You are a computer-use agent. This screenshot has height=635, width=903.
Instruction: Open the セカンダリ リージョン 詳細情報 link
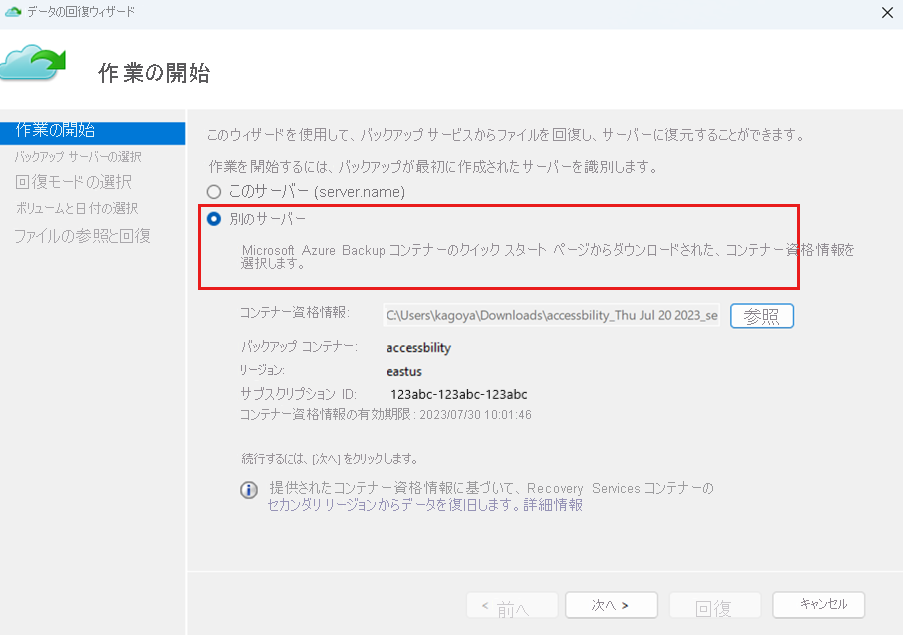(x=425, y=505)
